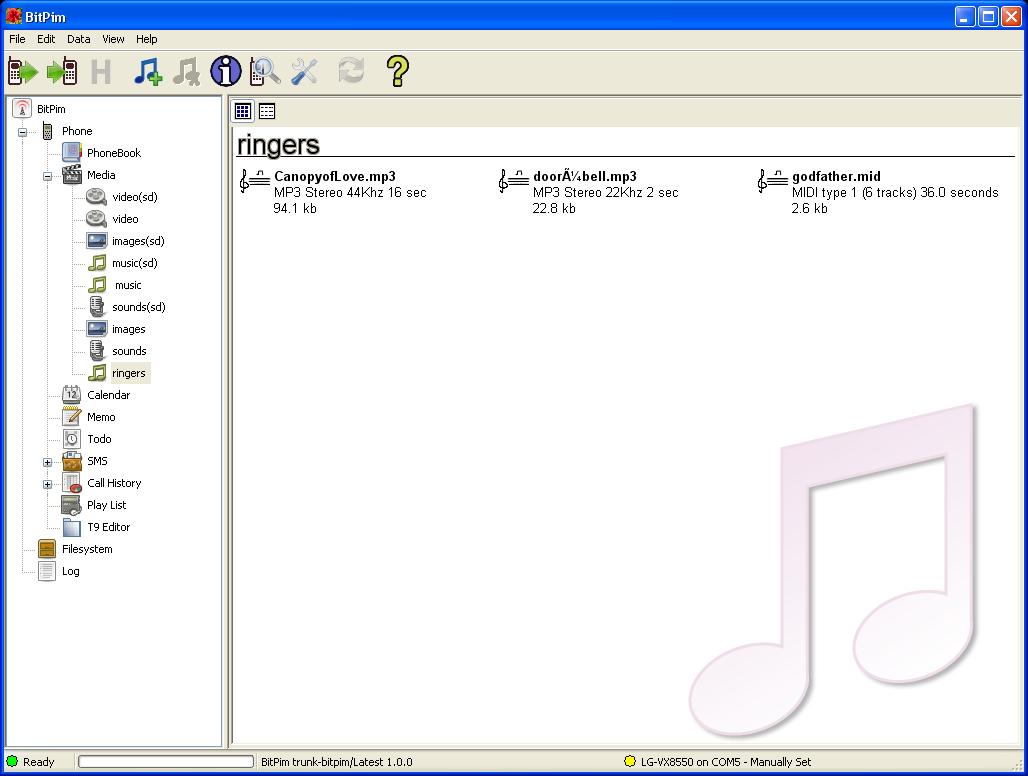The width and height of the screenshot is (1028, 776).
Task: Open the Data menu
Action: click(x=79, y=39)
